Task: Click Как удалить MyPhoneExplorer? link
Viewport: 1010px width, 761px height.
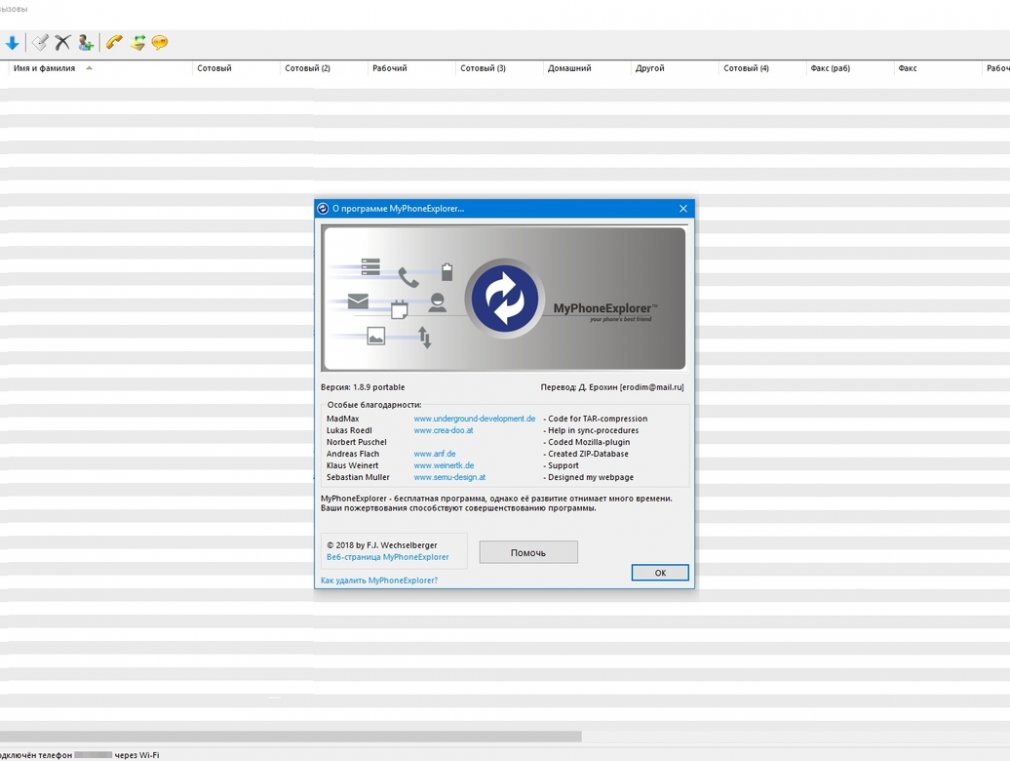Action: tap(379, 580)
